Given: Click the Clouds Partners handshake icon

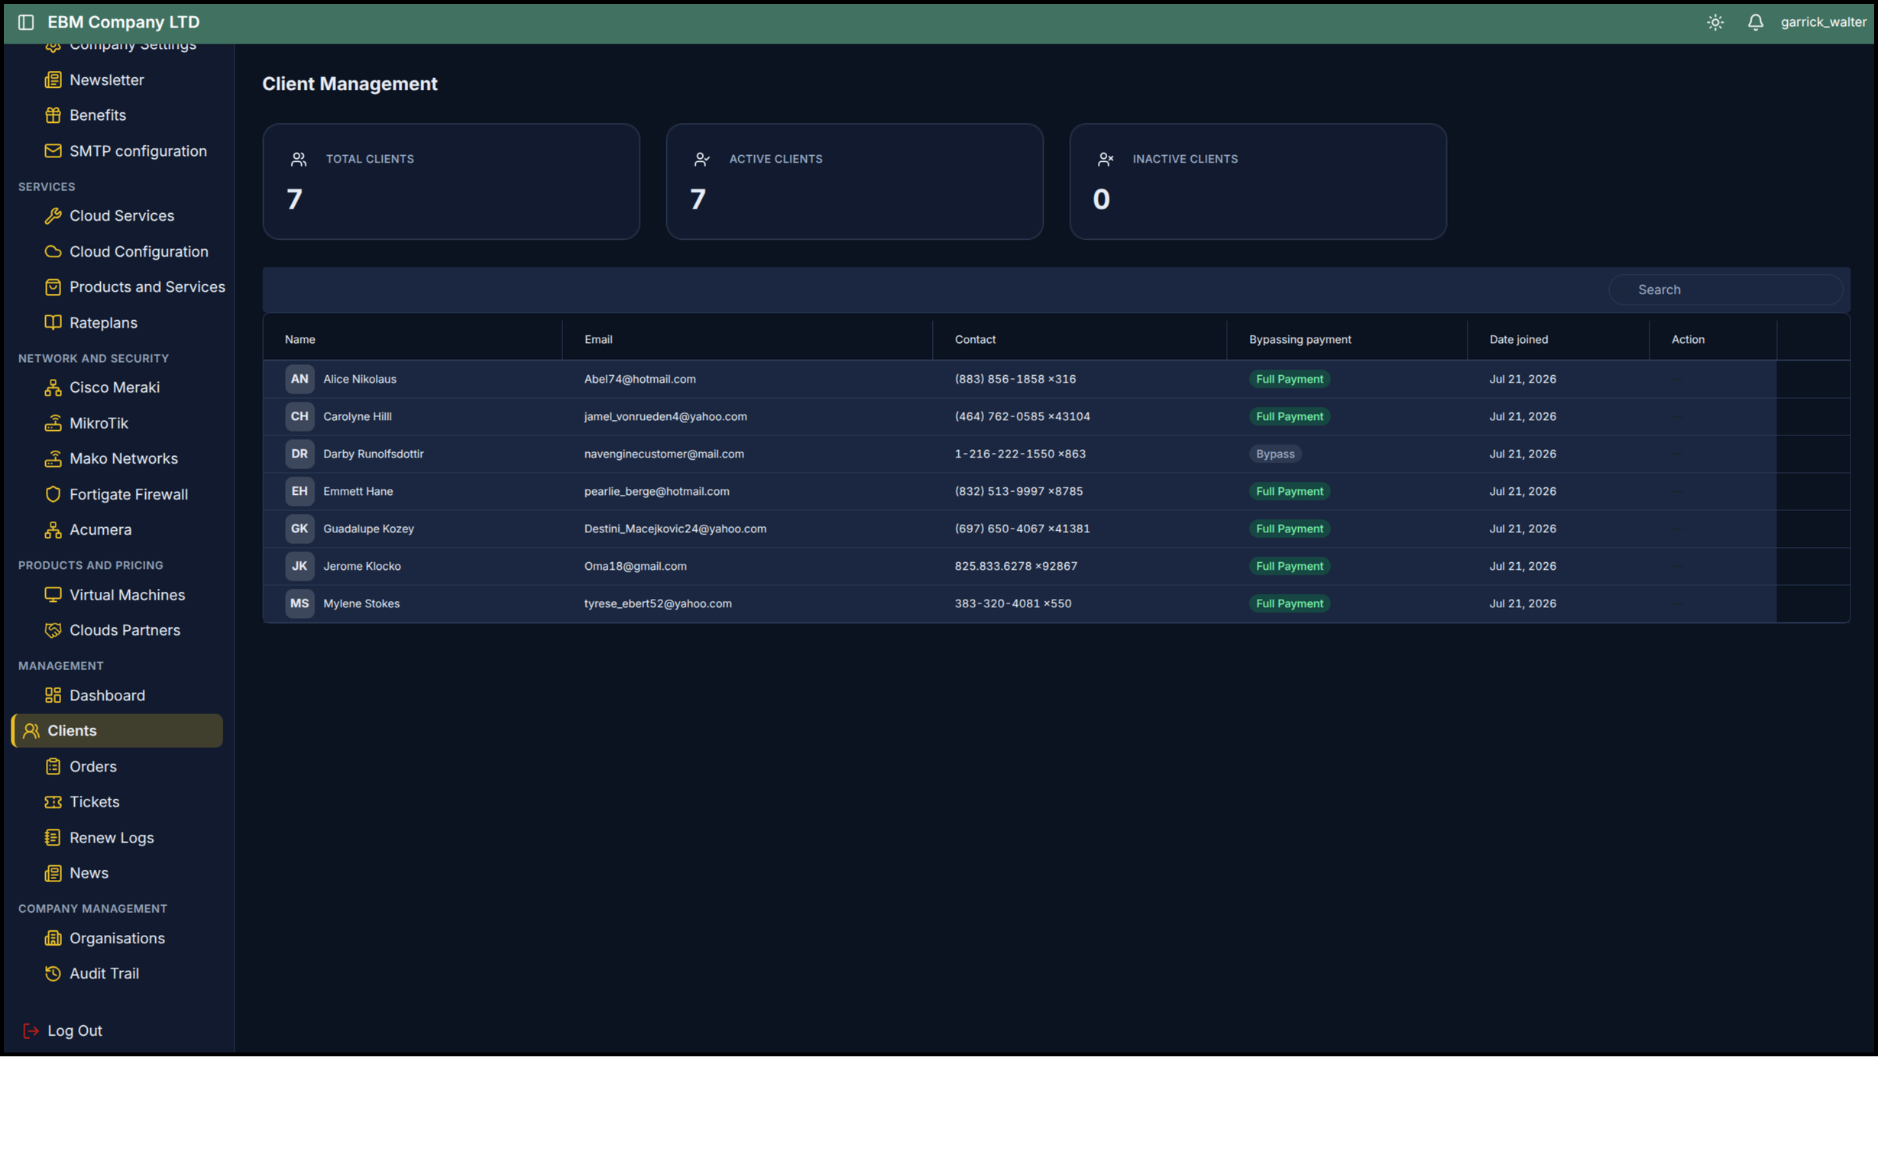Looking at the screenshot, I should [x=53, y=630].
